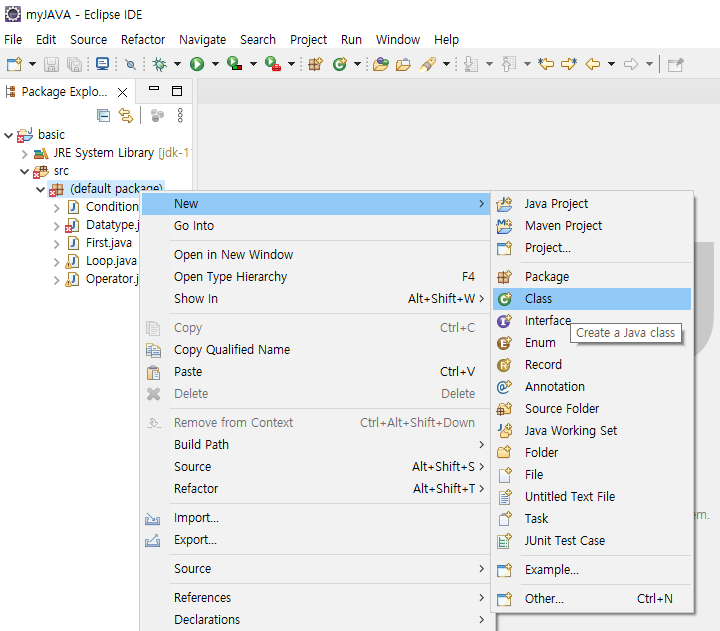This screenshot has height=631, width=720.
Task: Click the Open Type toolbar icon
Action: (381, 64)
